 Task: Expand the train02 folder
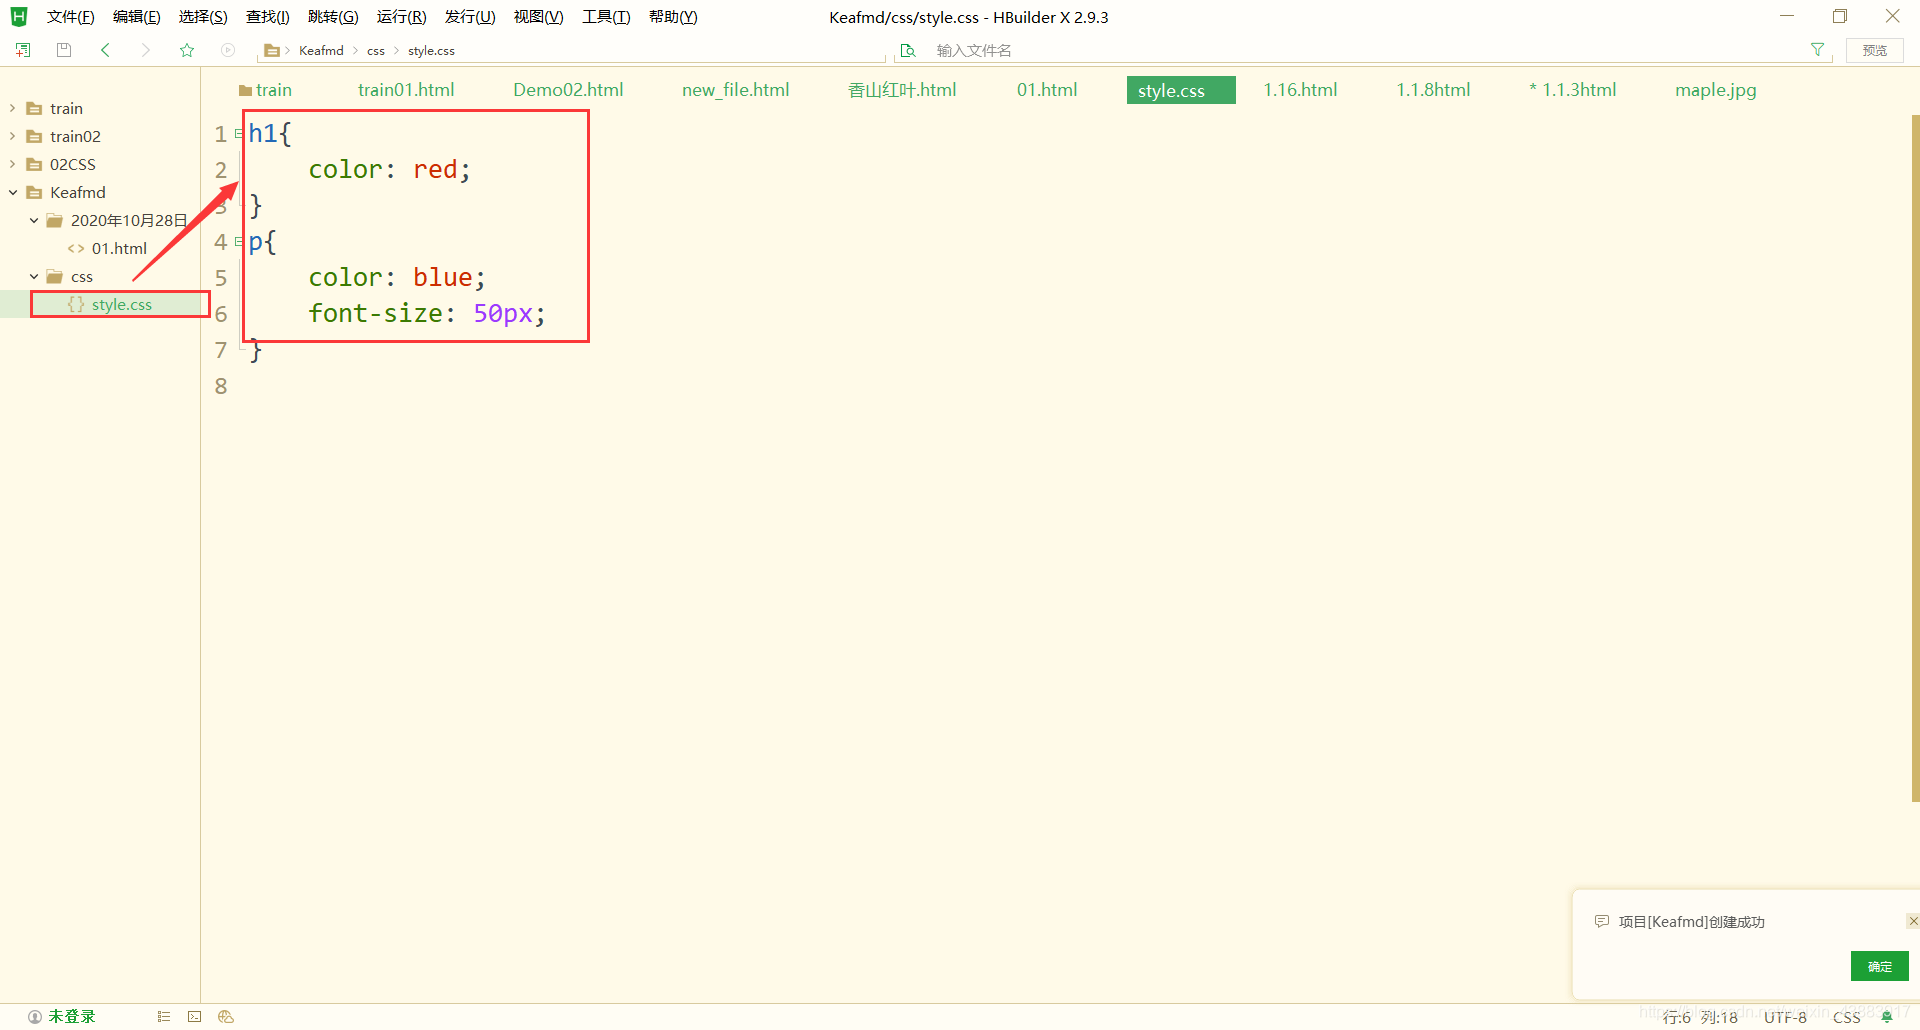pos(12,136)
